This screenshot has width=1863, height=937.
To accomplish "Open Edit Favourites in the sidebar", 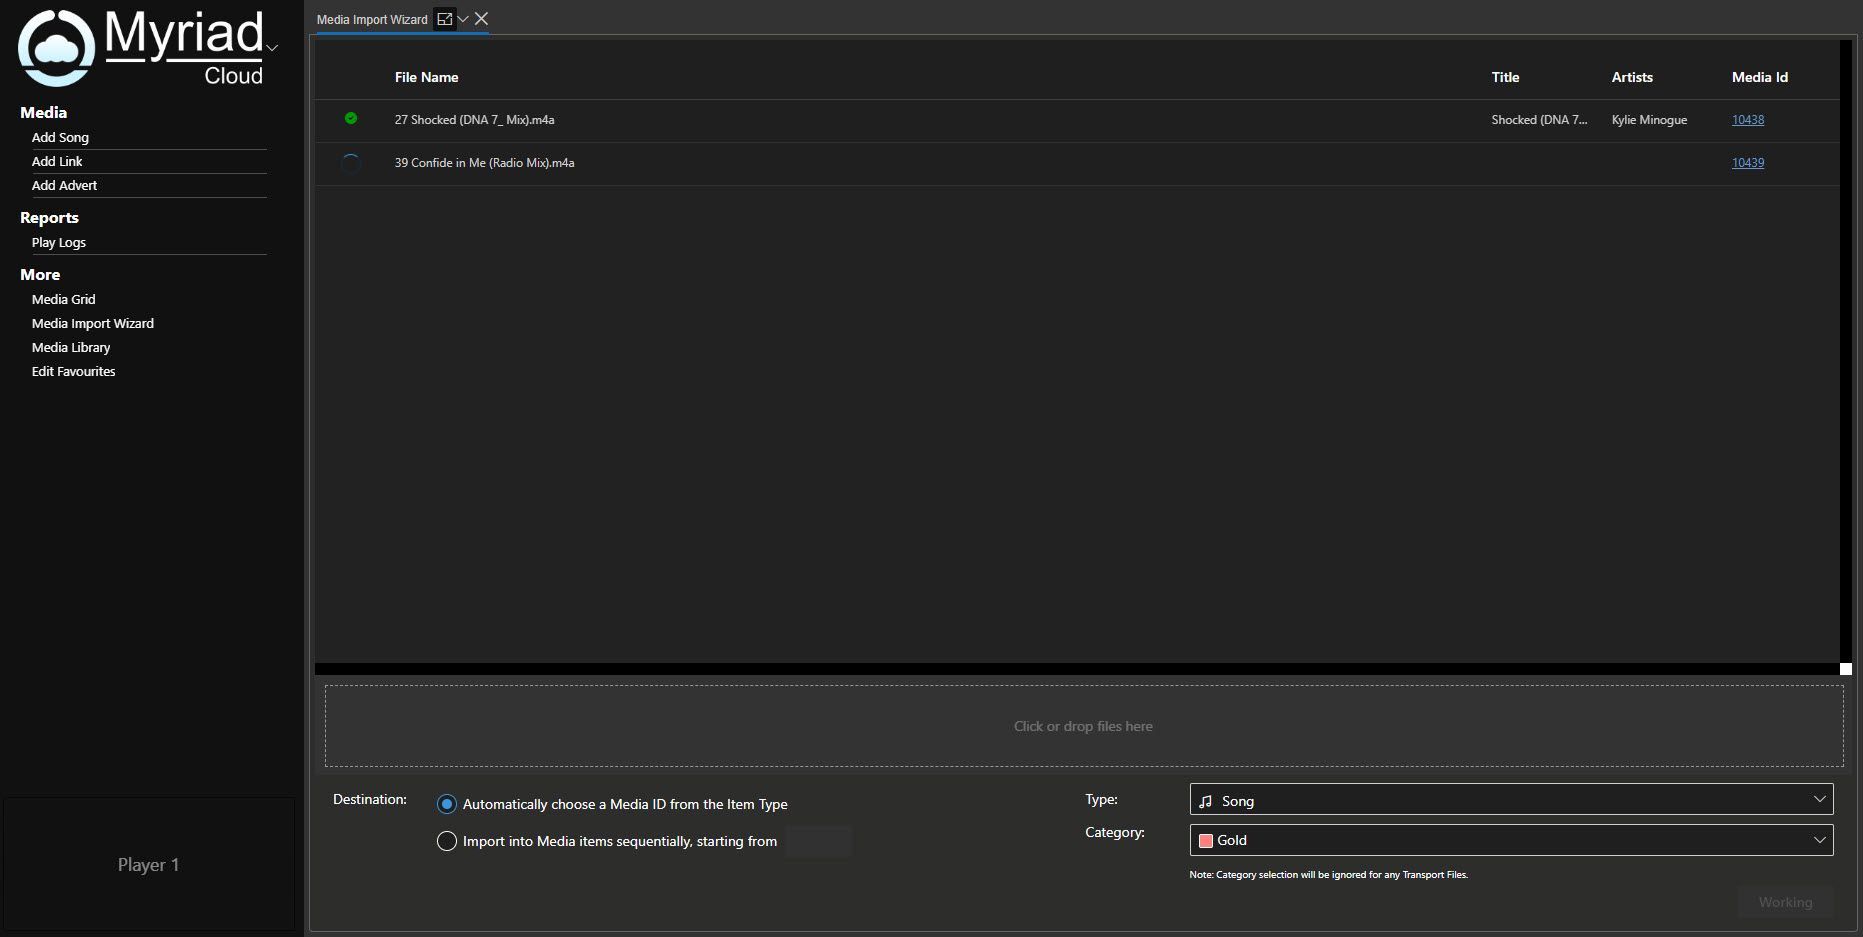I will (x=73, y=371).
